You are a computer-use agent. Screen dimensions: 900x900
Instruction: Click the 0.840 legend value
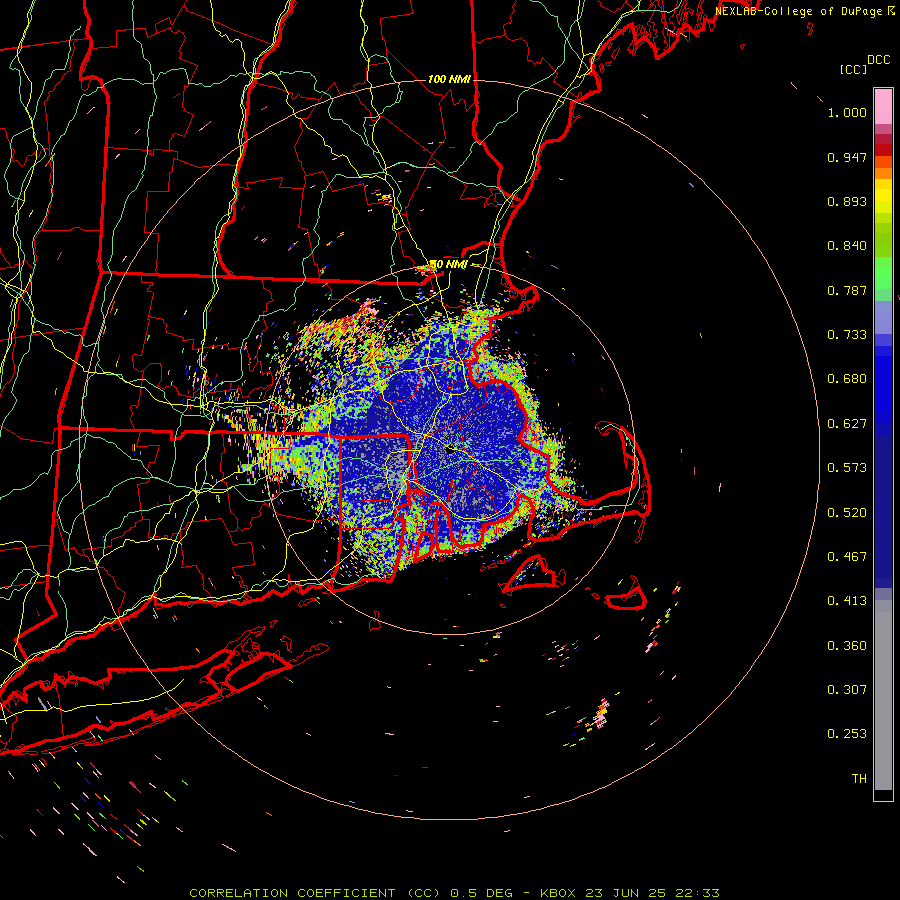coord(847,246)
